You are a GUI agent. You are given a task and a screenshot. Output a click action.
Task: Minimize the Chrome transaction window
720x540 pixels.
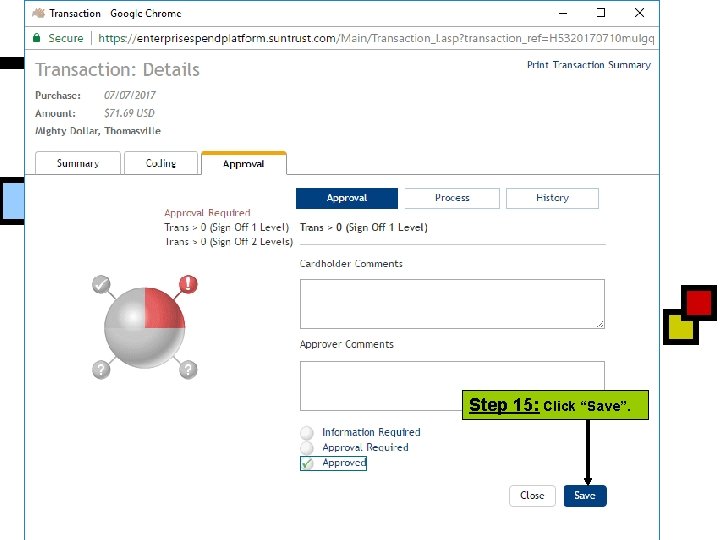coord(563,13)
